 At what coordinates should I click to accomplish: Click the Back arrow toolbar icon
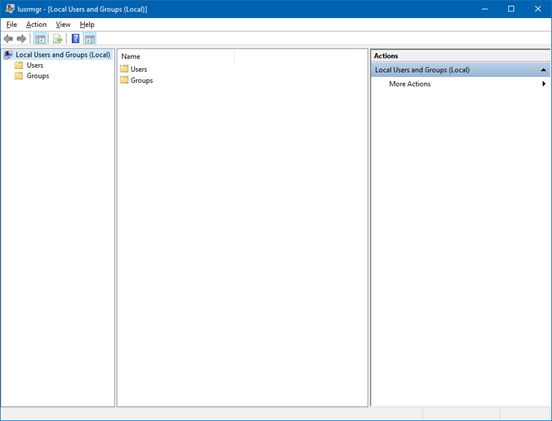[x=8, y=39]
